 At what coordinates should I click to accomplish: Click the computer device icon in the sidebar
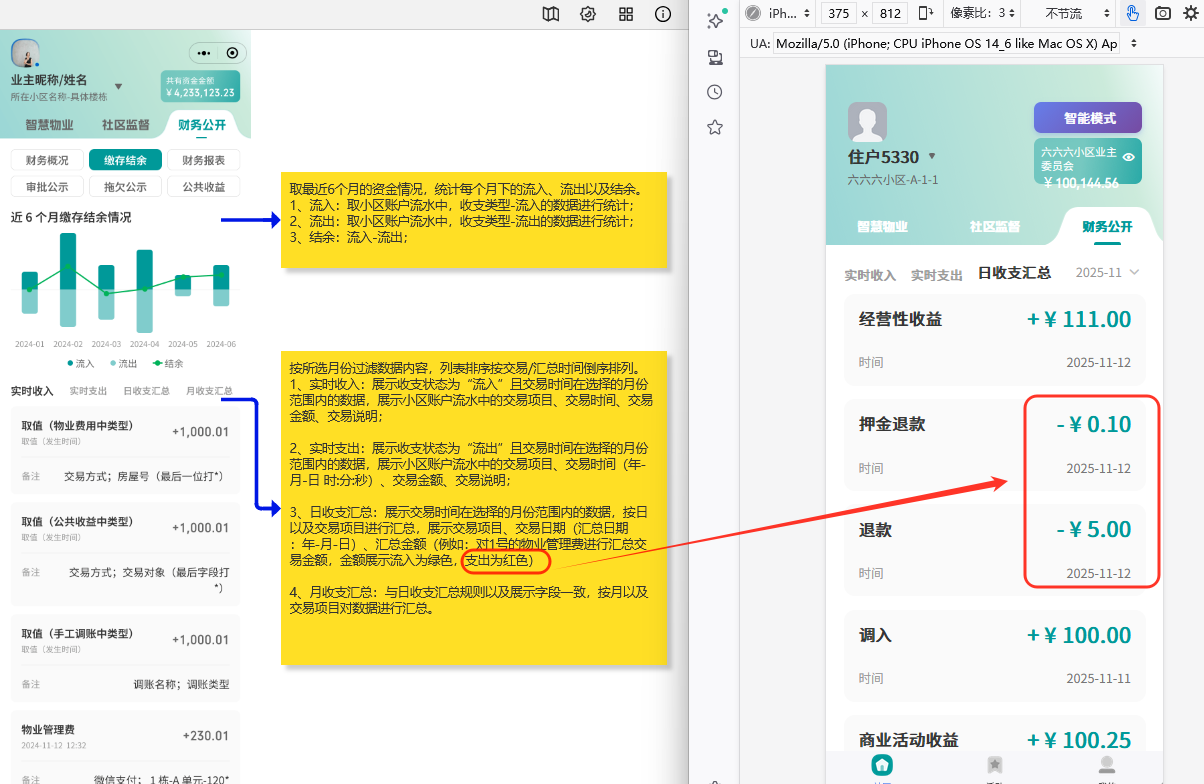click(x=715, y=57)
